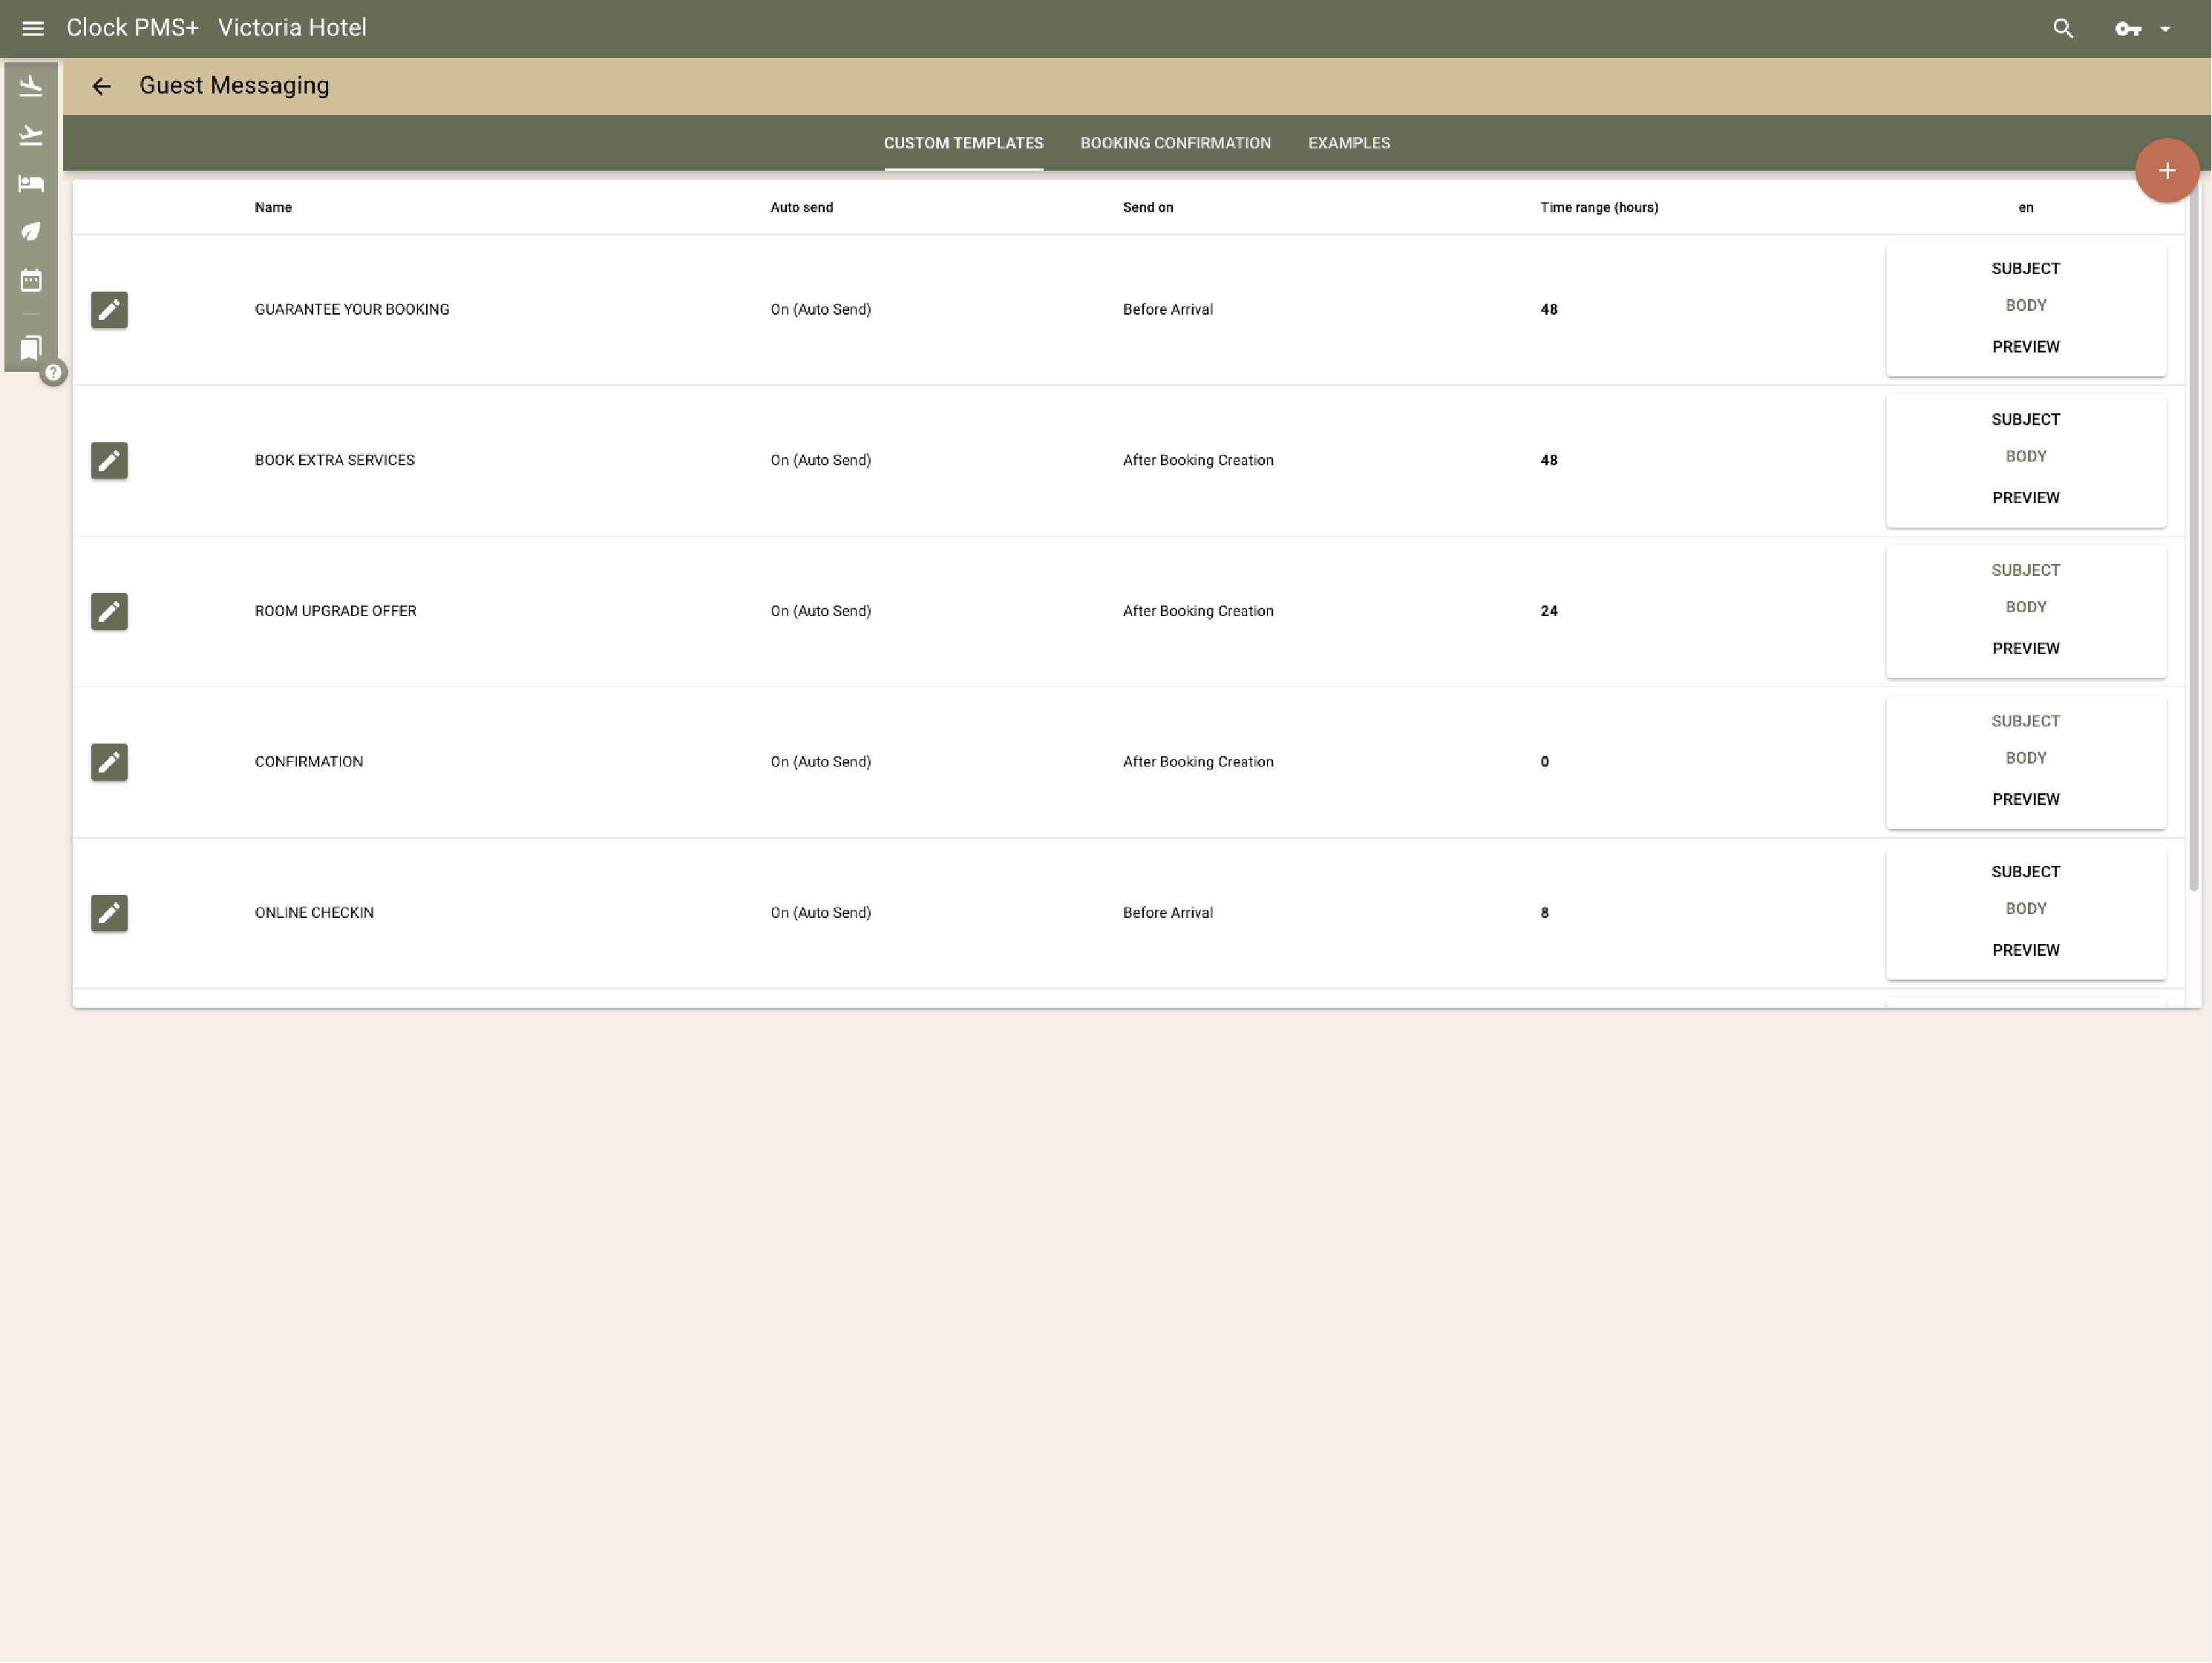Switch to the Booking Confirmation tab

(x=1175, y=143)
